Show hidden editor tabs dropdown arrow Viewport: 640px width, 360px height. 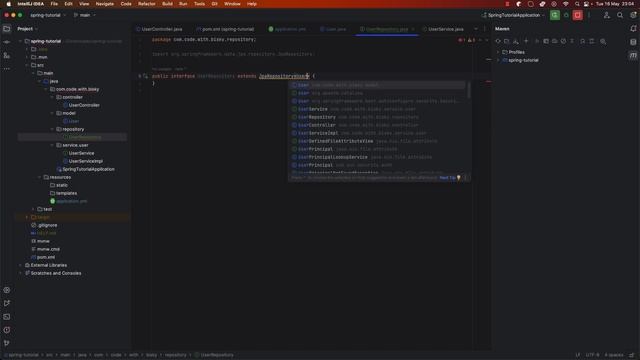point(476,29)
